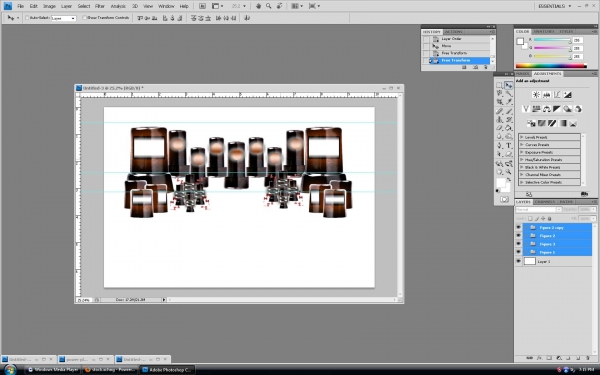Expand the Levels Presets list
Viewport: 600px width, 375px height.
pyautogui.click(x=522, y=137)
